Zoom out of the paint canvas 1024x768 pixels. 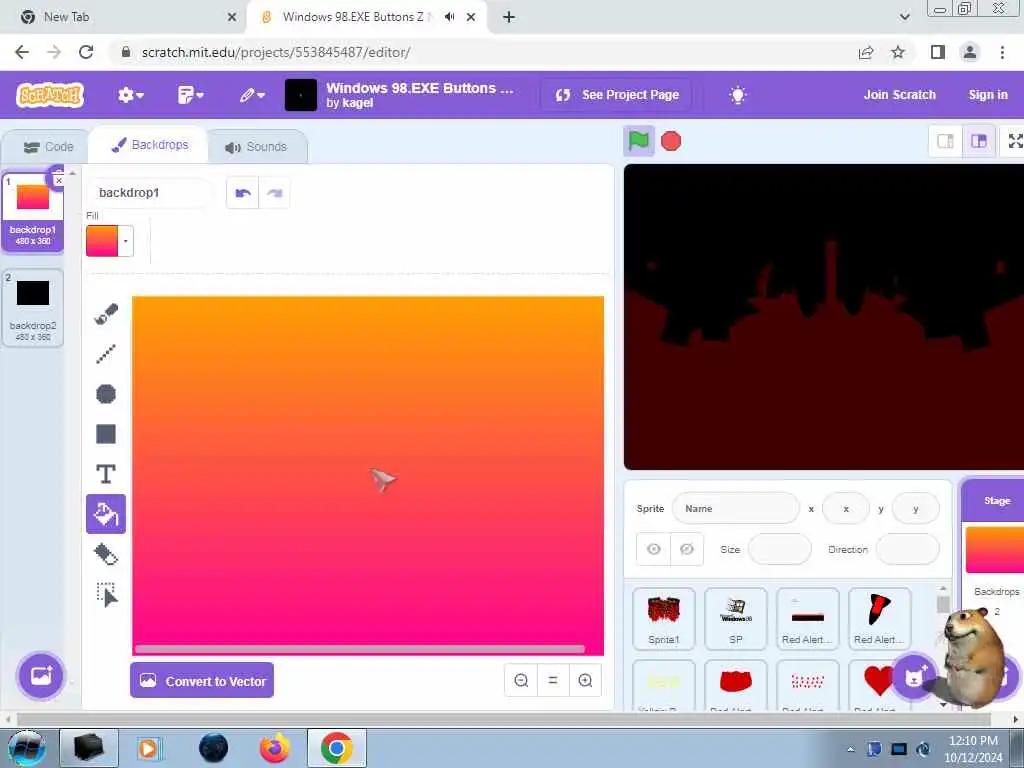pyautogui.click(x=521, y=680)
